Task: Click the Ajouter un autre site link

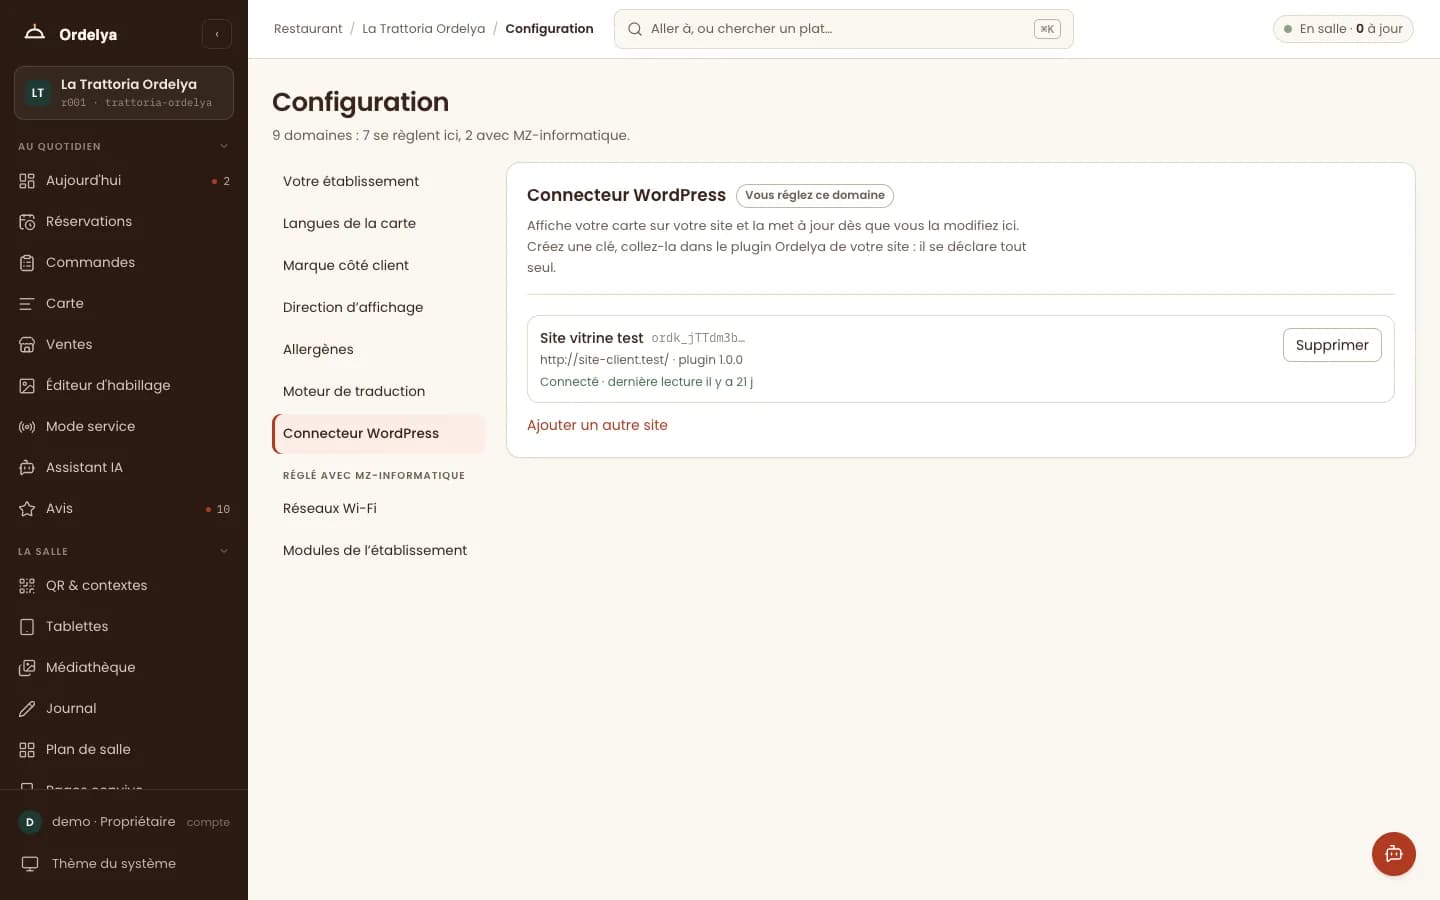Action: [597, 425]
